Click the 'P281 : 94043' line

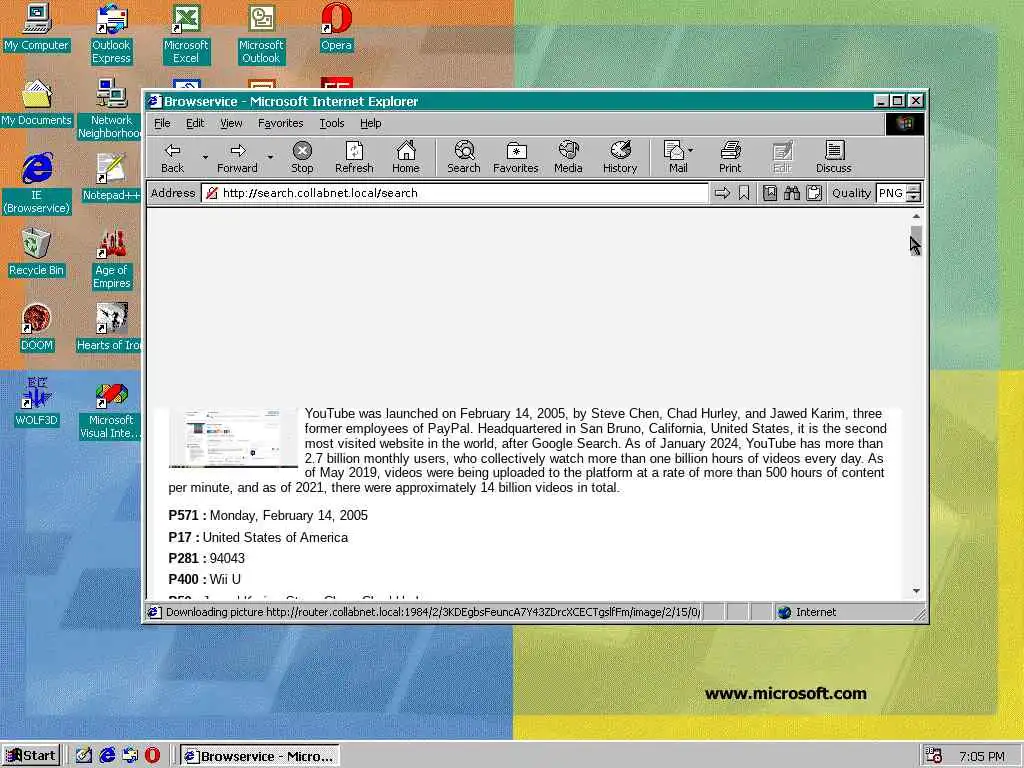tap(206, 558)
